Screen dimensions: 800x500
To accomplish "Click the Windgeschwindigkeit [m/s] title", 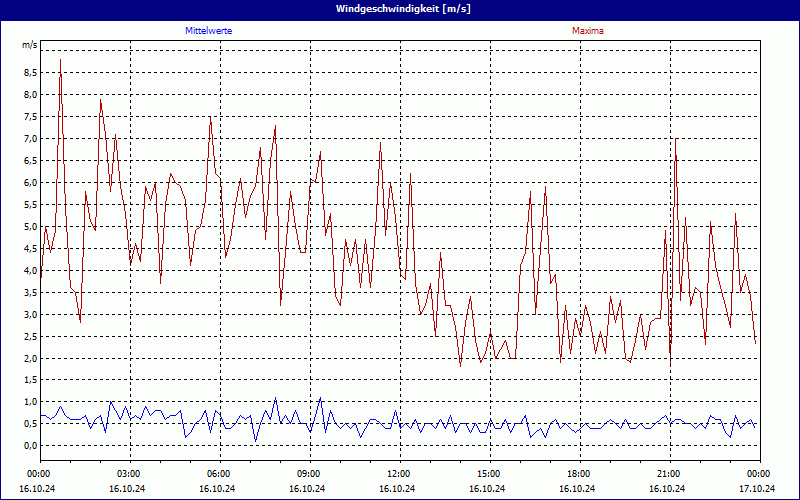I will tap(403, 9).
